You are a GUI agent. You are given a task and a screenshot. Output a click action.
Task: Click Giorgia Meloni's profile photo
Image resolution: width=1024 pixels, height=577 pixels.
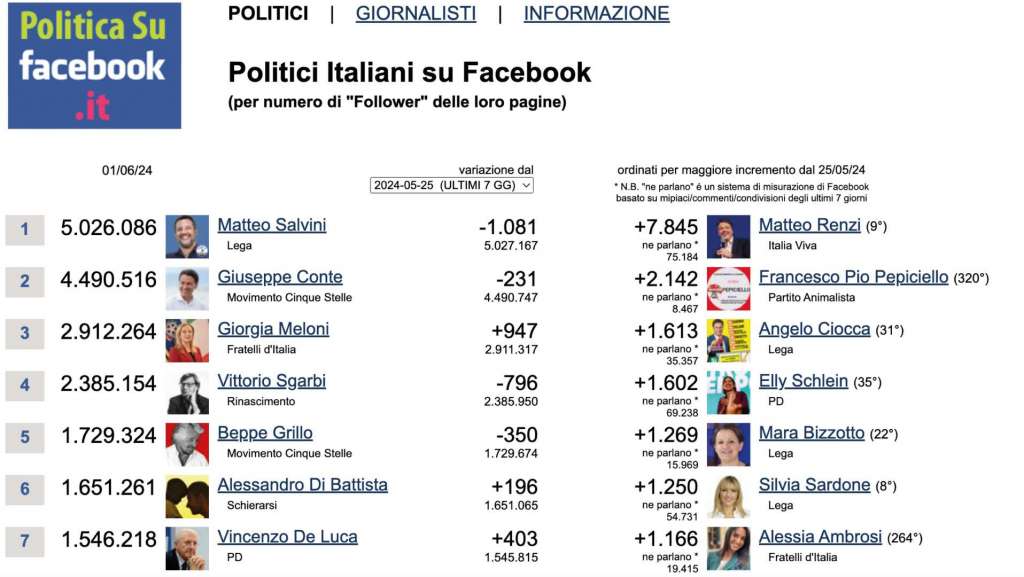[187, 341]
